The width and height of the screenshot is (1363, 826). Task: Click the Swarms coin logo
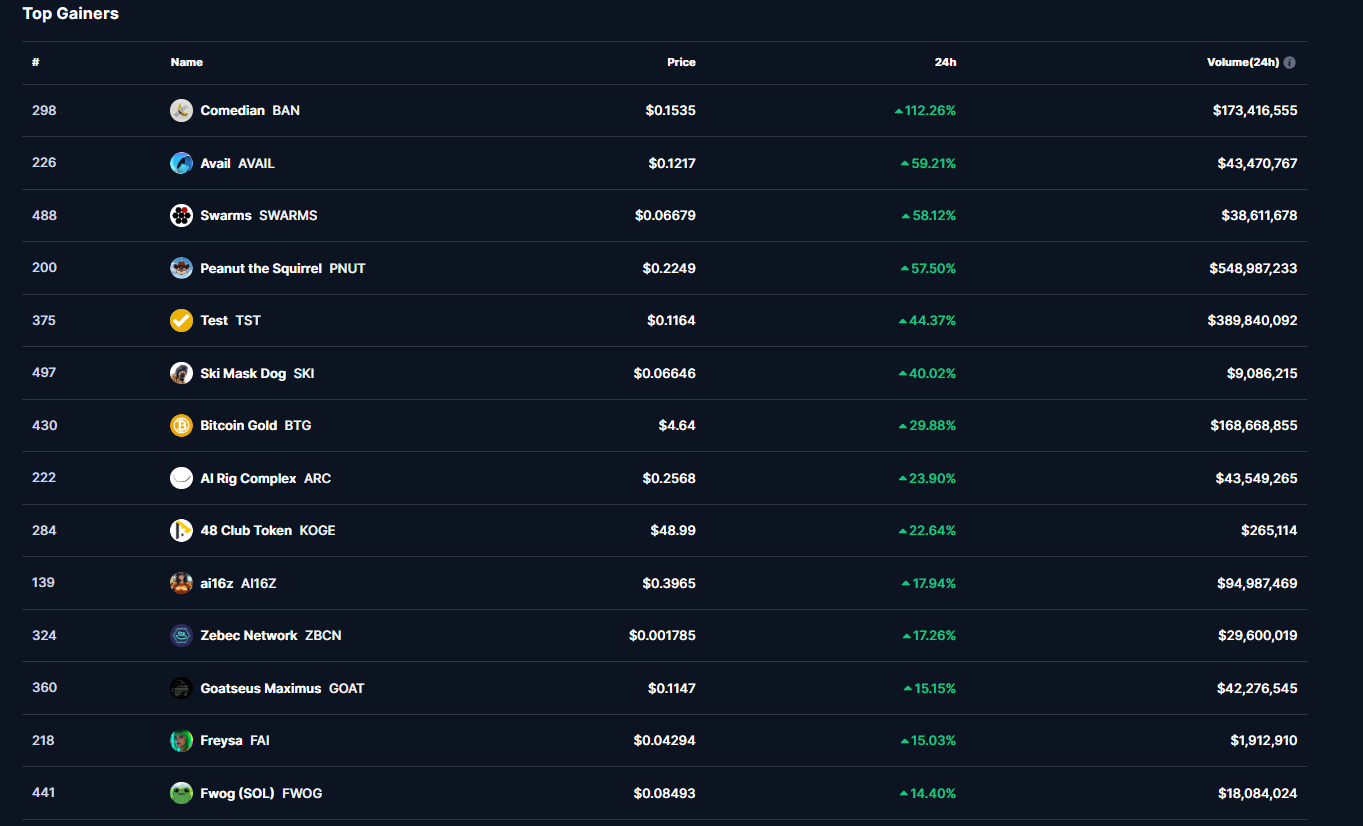181,216
